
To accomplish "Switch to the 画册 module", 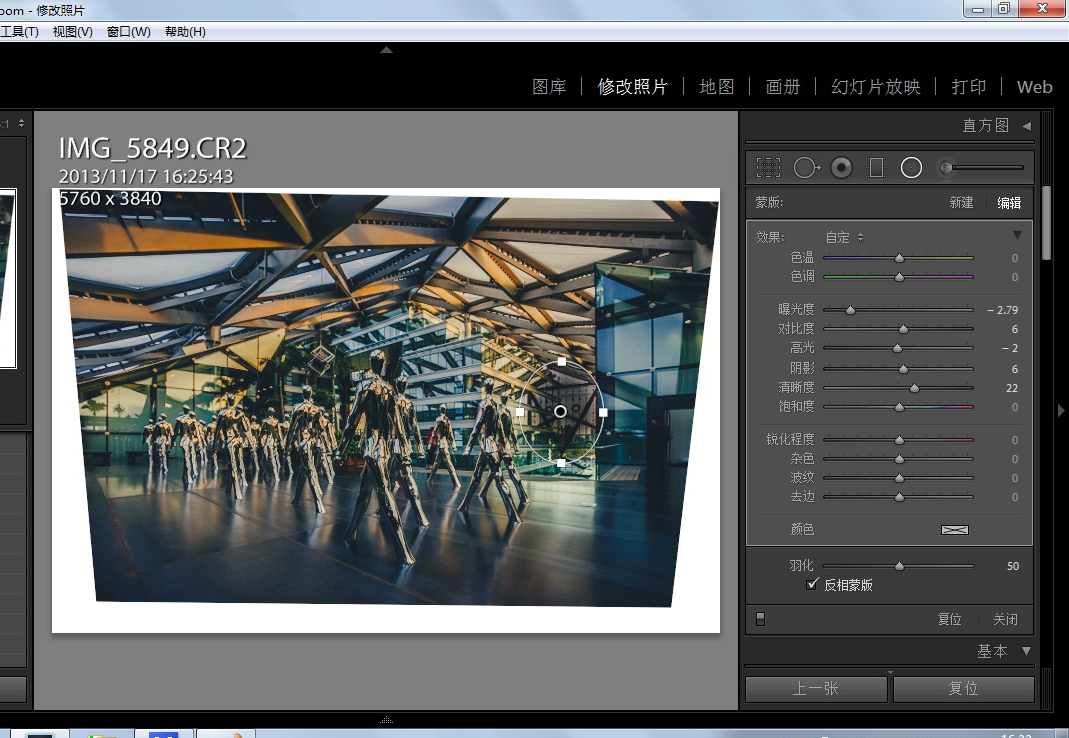I will pos(783,87).
